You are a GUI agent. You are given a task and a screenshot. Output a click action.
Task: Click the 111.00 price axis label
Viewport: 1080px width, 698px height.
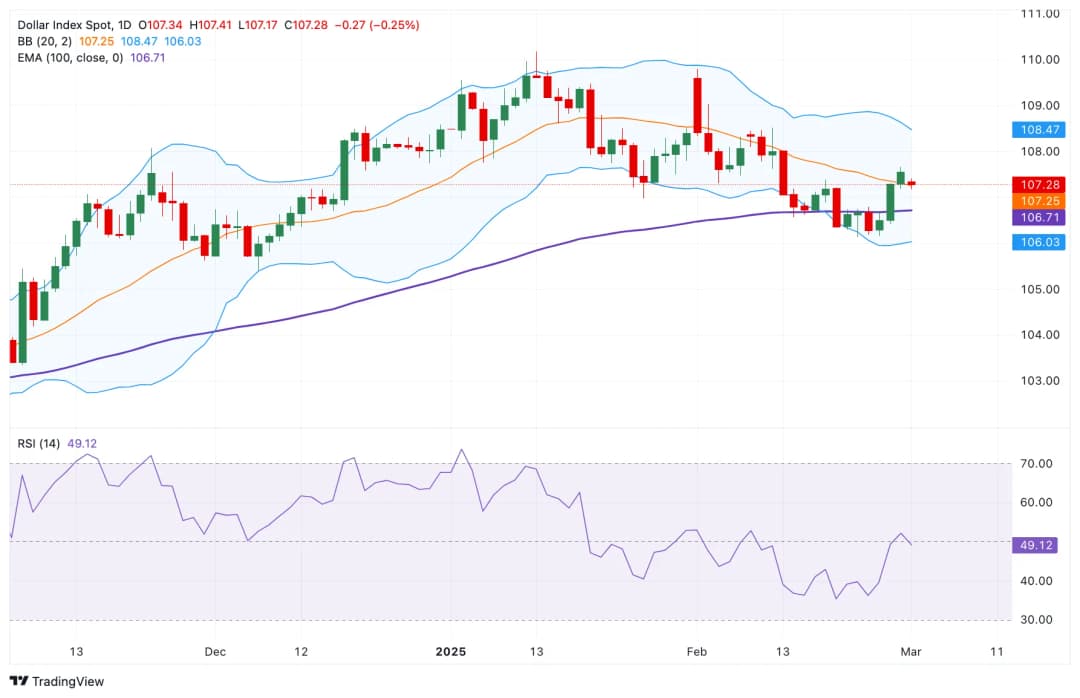tap(1040, 14)
